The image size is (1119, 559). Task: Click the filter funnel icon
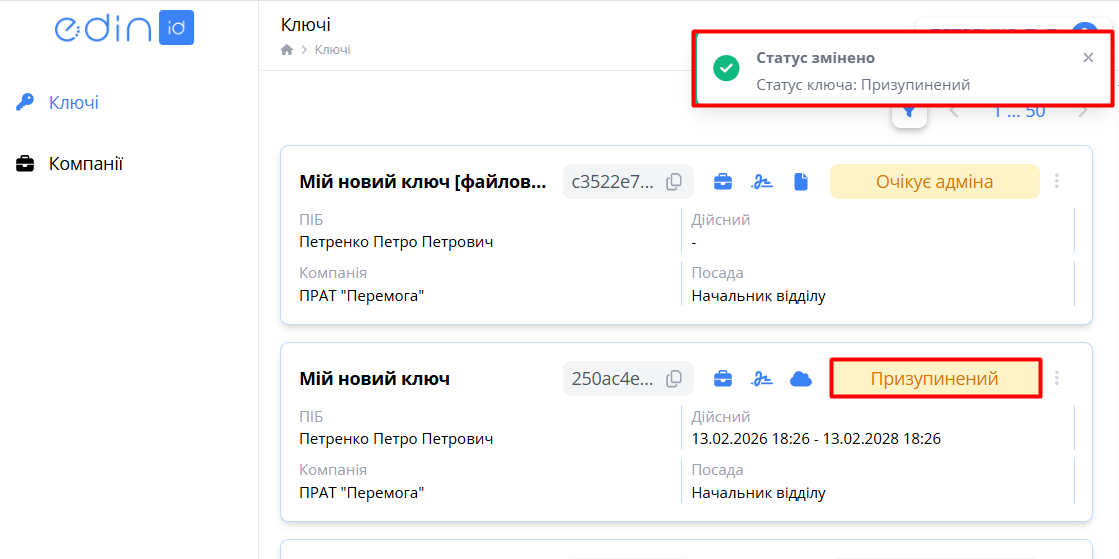(x=909, y=112)
